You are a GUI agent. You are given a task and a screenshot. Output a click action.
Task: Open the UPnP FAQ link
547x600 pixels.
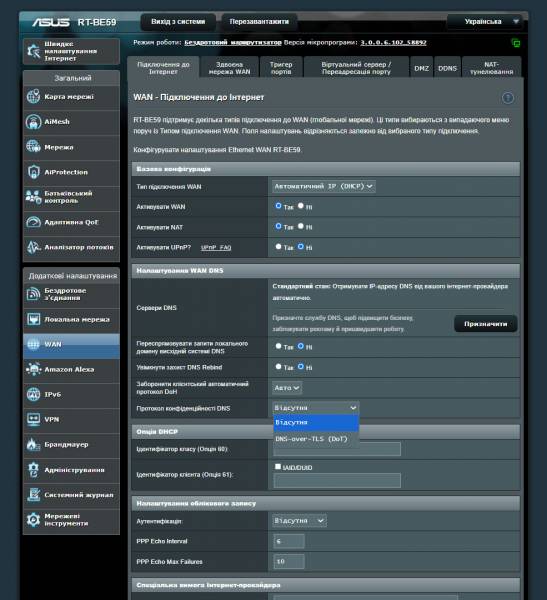tap(216, 248)
